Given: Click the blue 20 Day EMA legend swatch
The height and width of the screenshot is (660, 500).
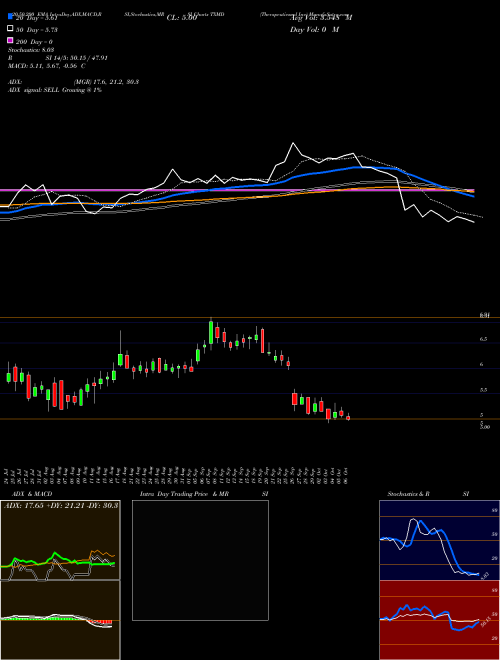Looking at the screenshot, I should point(10,16).
